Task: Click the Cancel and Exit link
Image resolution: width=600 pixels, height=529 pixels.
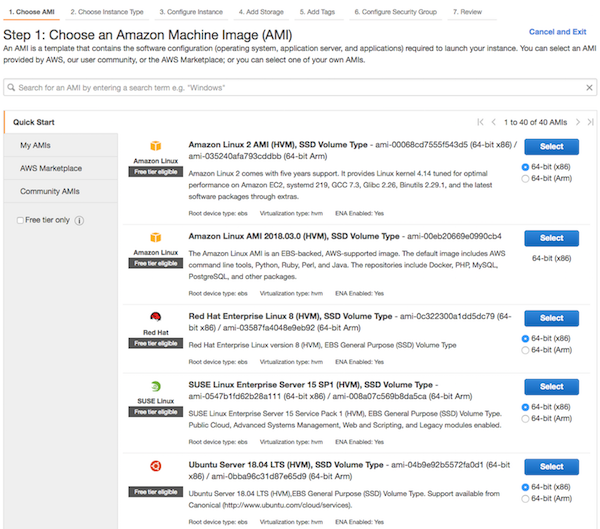Action: pos(558,32)
